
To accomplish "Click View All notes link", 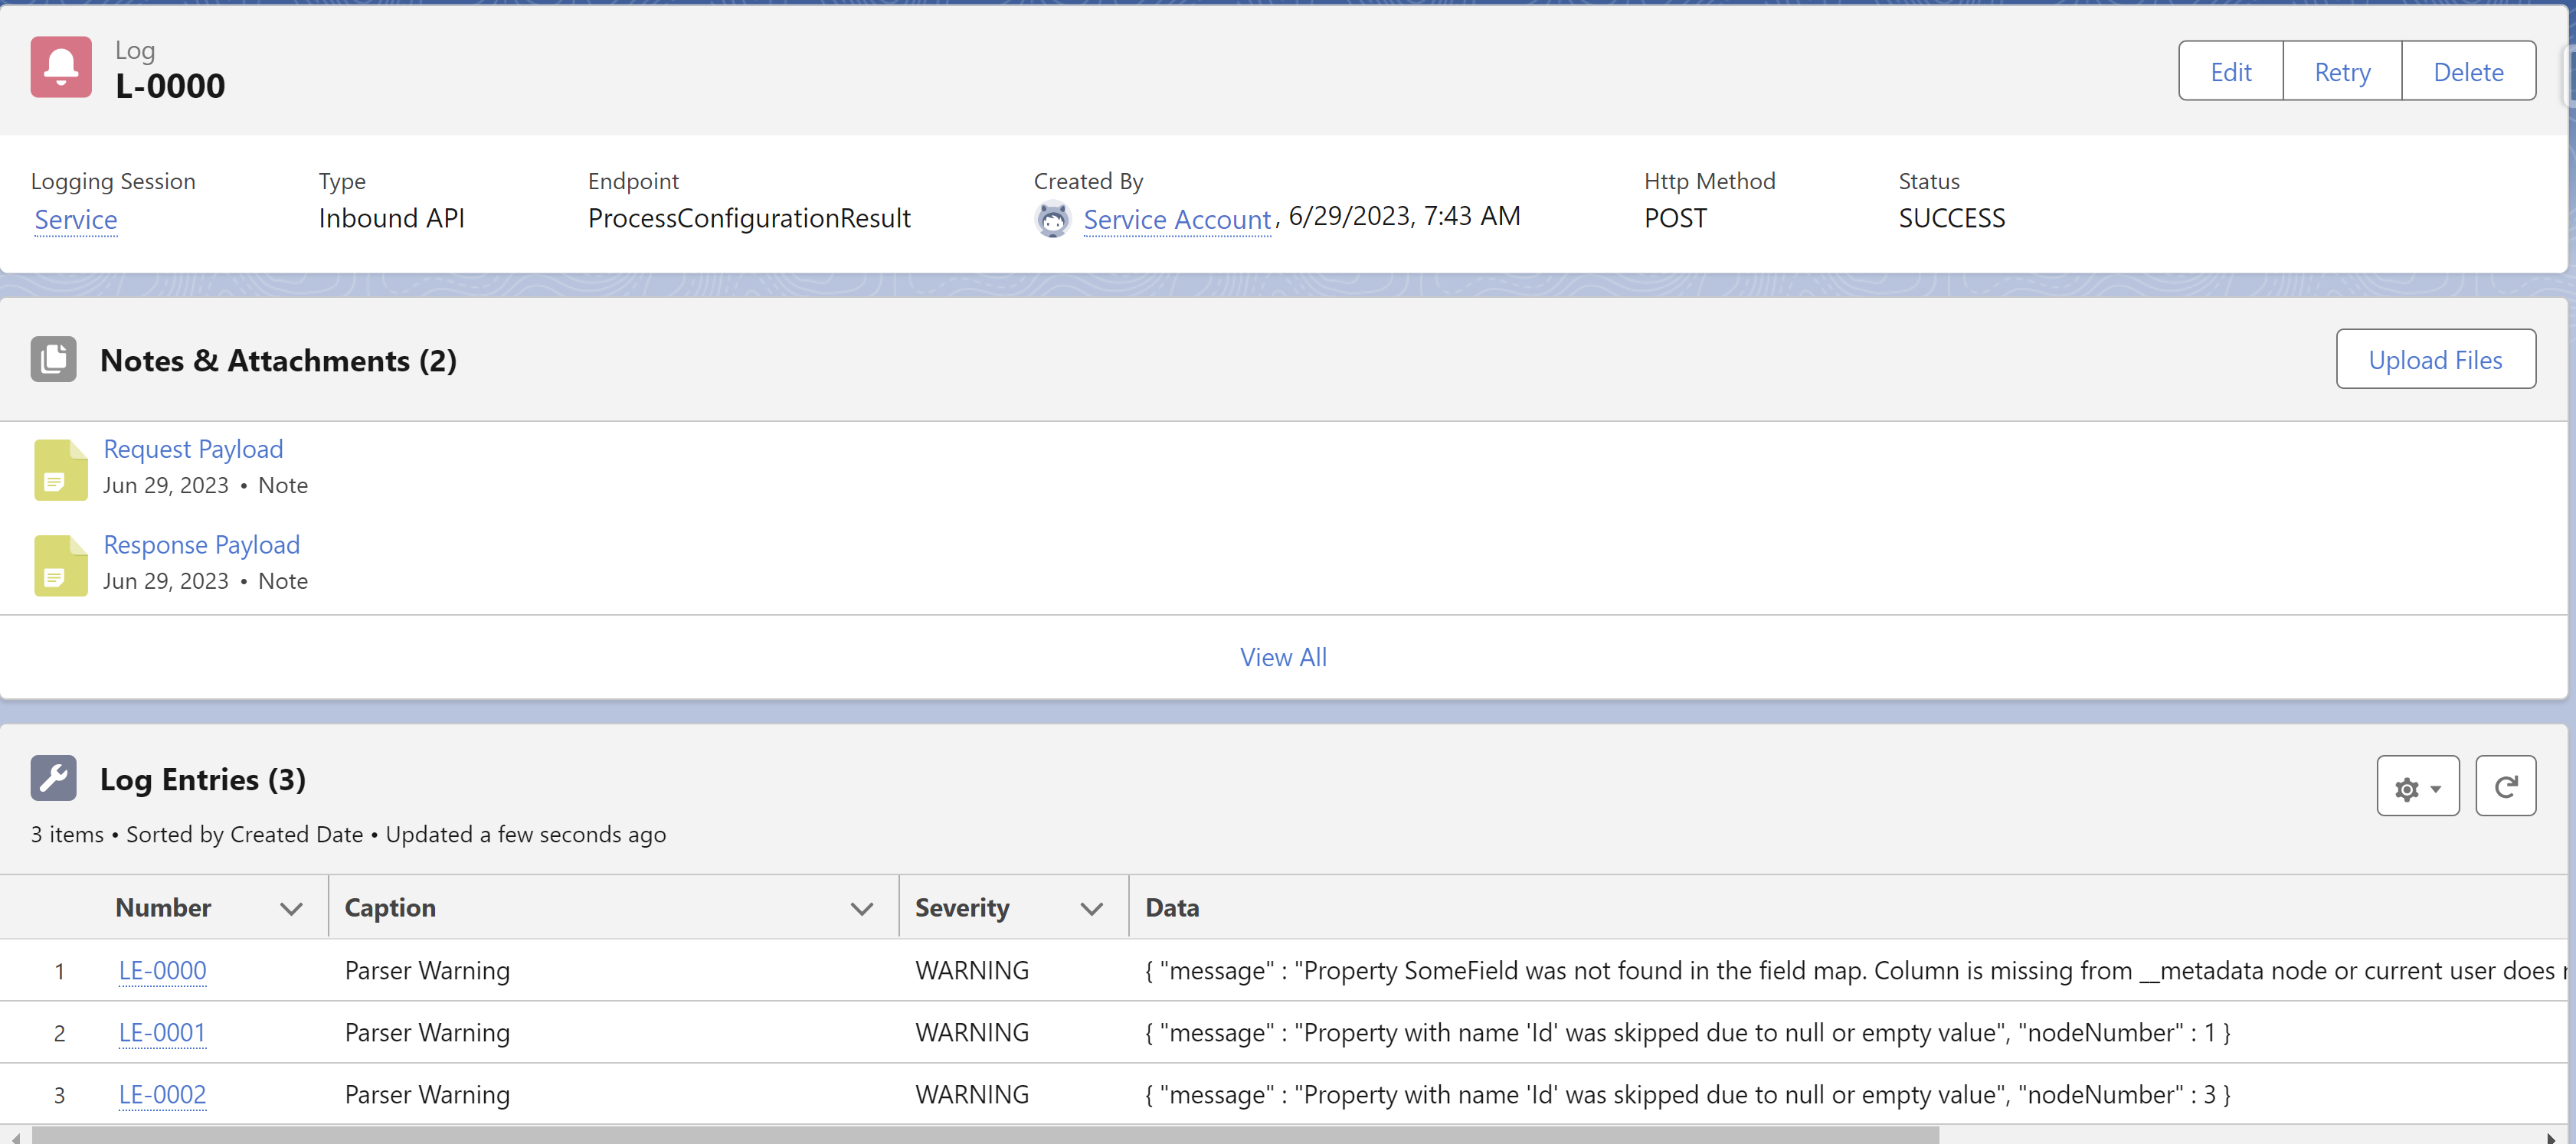I will pyautogui.click(x=1283, y=657).
